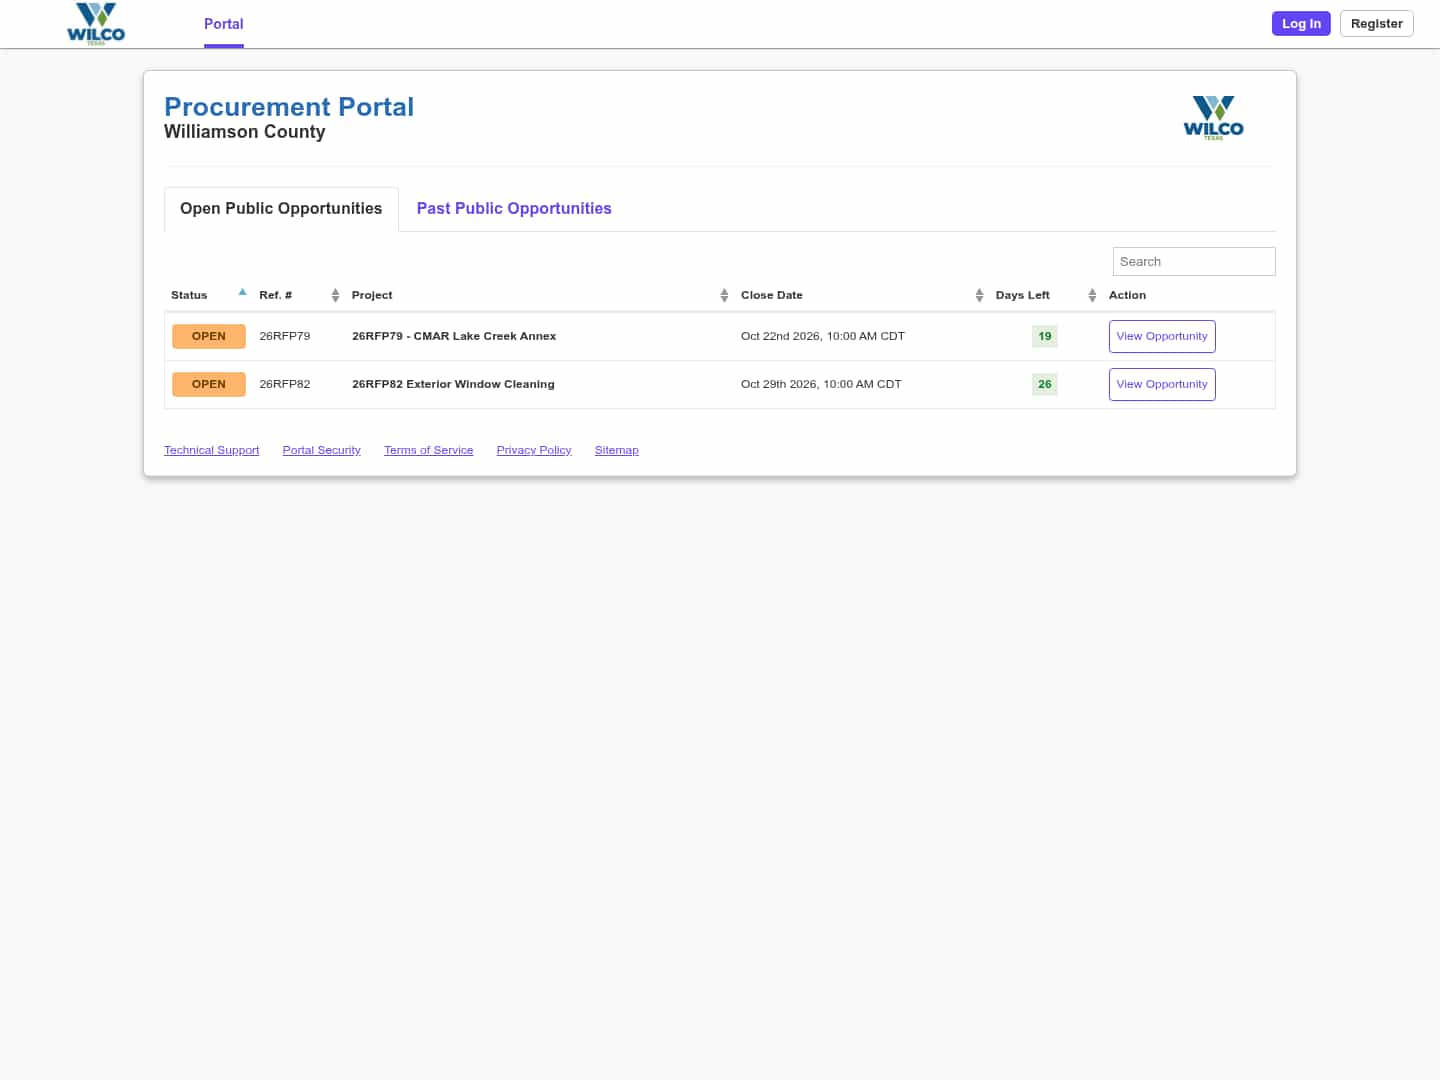Image resolution: width=1440 pixels, height=1080 pixels.
Task: Sort table by Days Left sort arrows
Action: pos(1092,295)
